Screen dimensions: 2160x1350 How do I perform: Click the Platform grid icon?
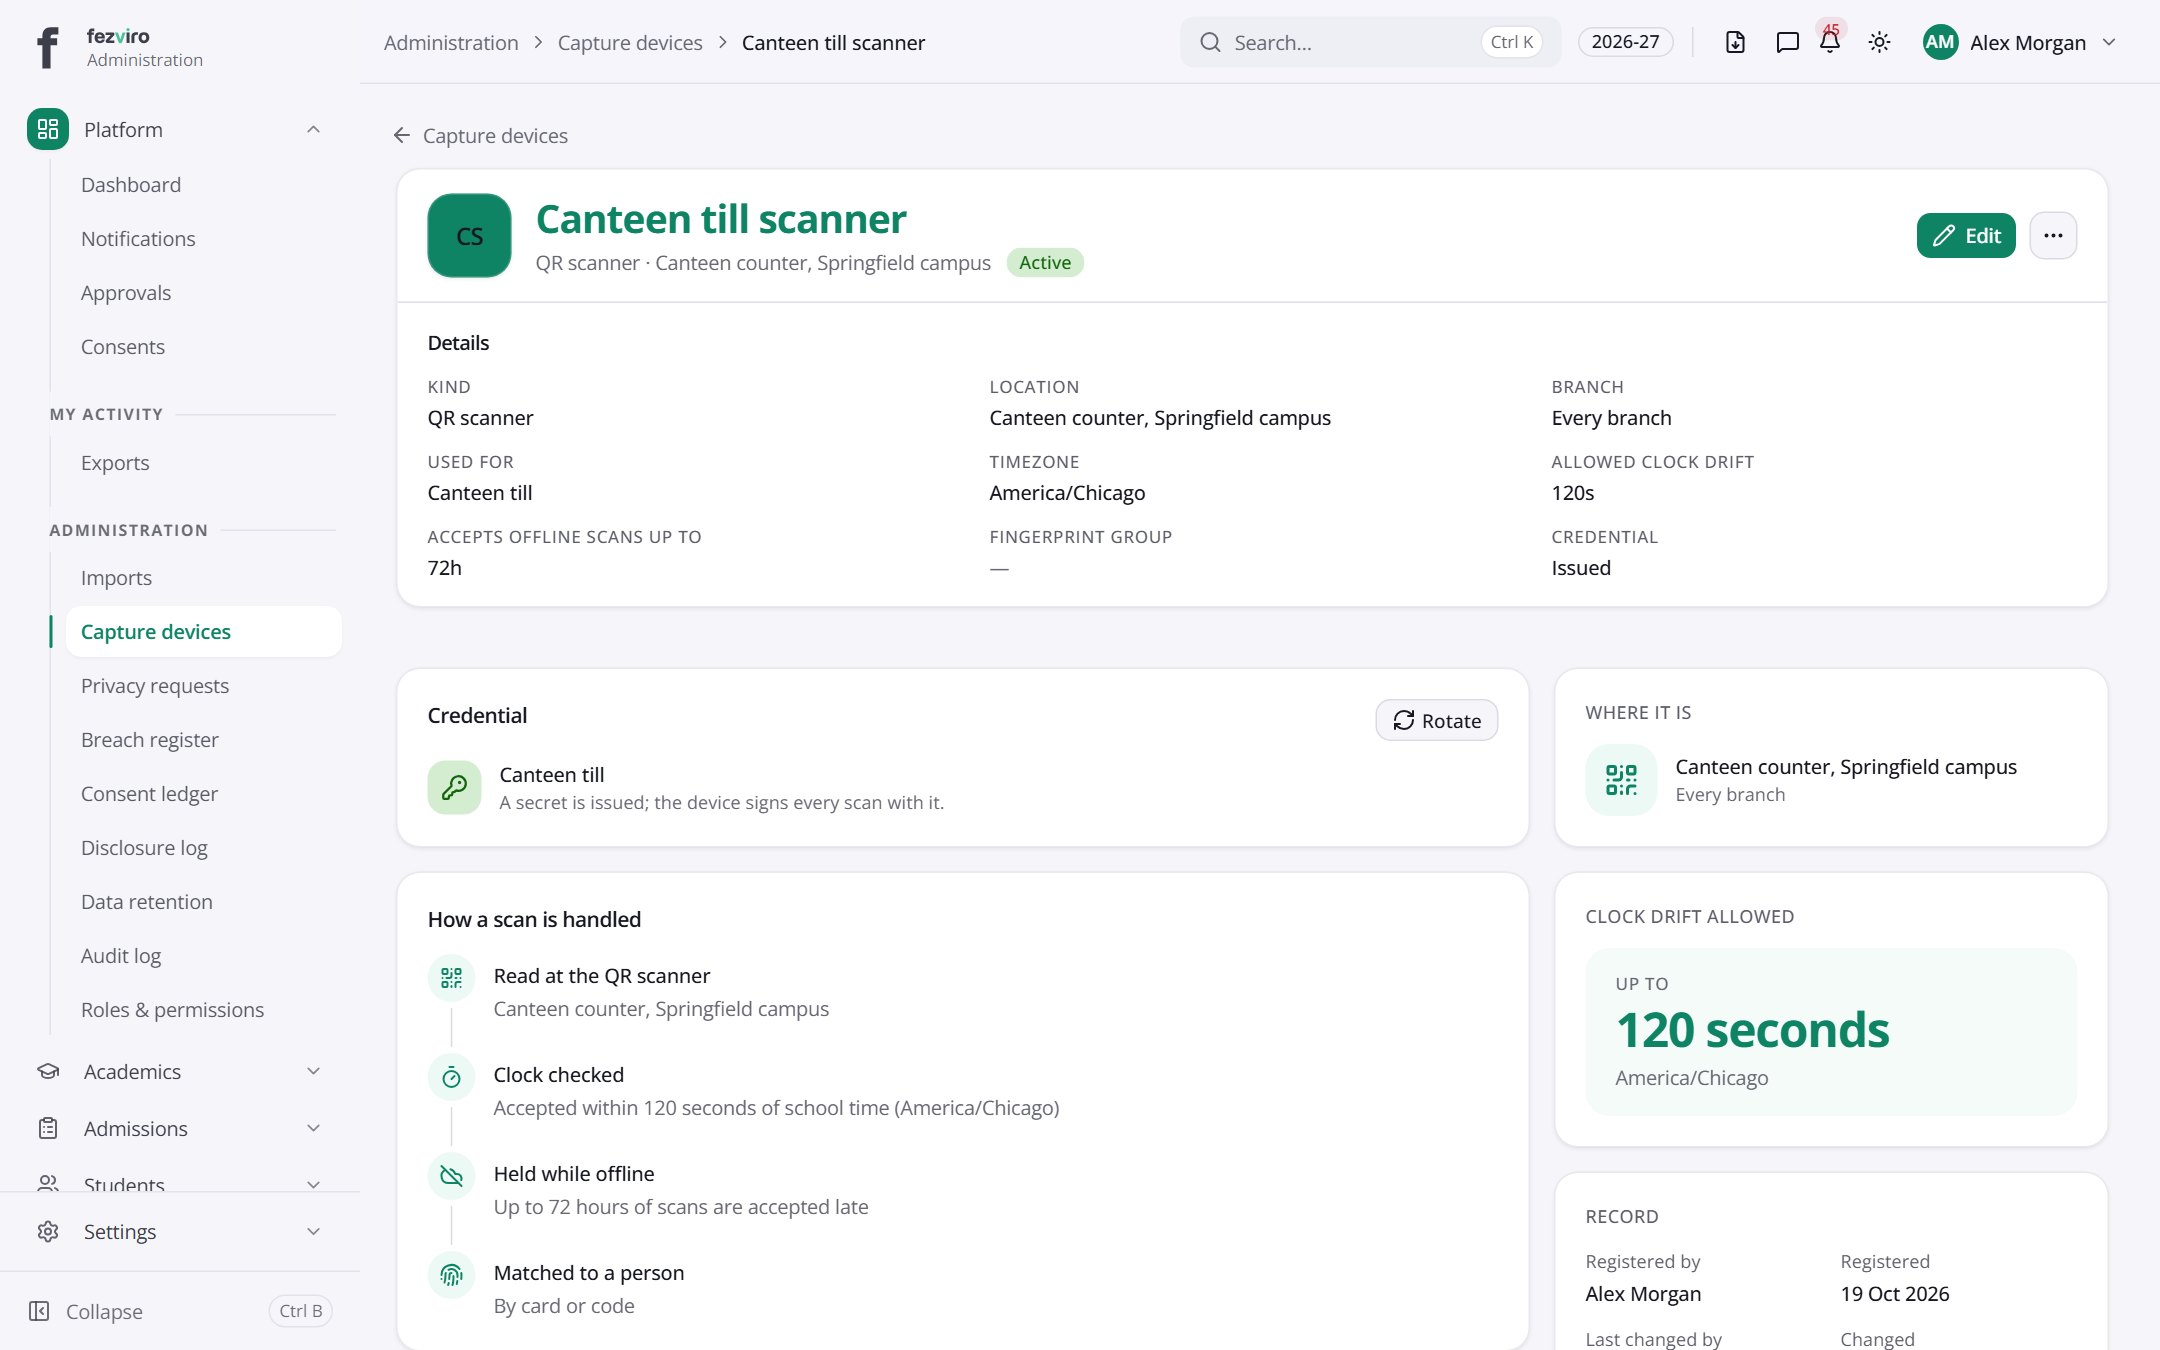click(x=48, y=129)
